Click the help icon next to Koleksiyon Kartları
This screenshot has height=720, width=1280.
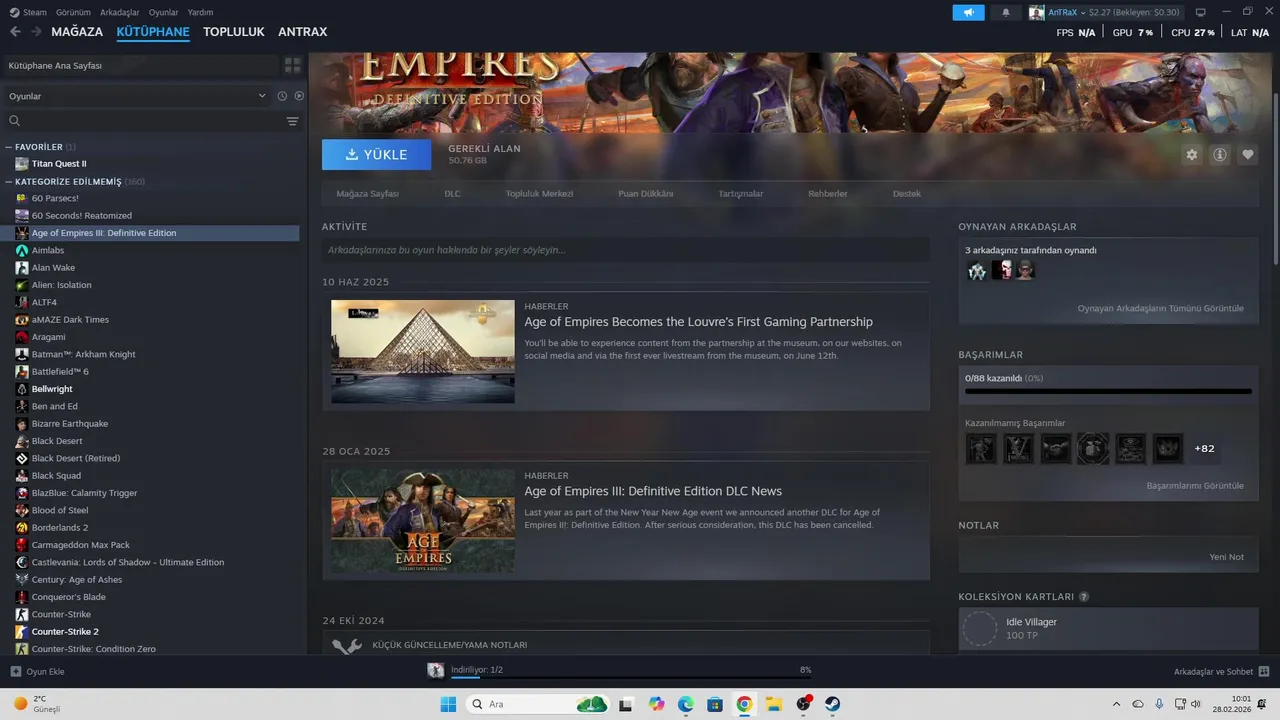point(1084,597)
